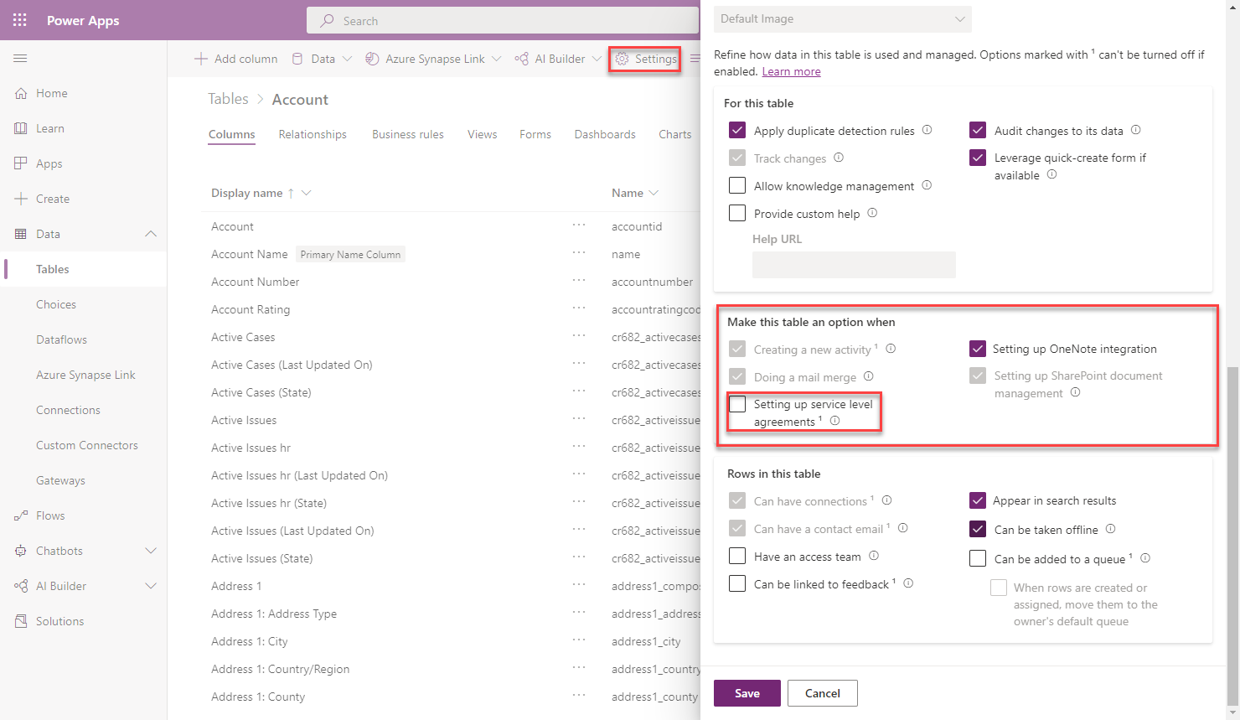Click Tables in the breadcrumb
Image resolution: width=1240 pixels, height=720 pixels.
tap(228, 99)
